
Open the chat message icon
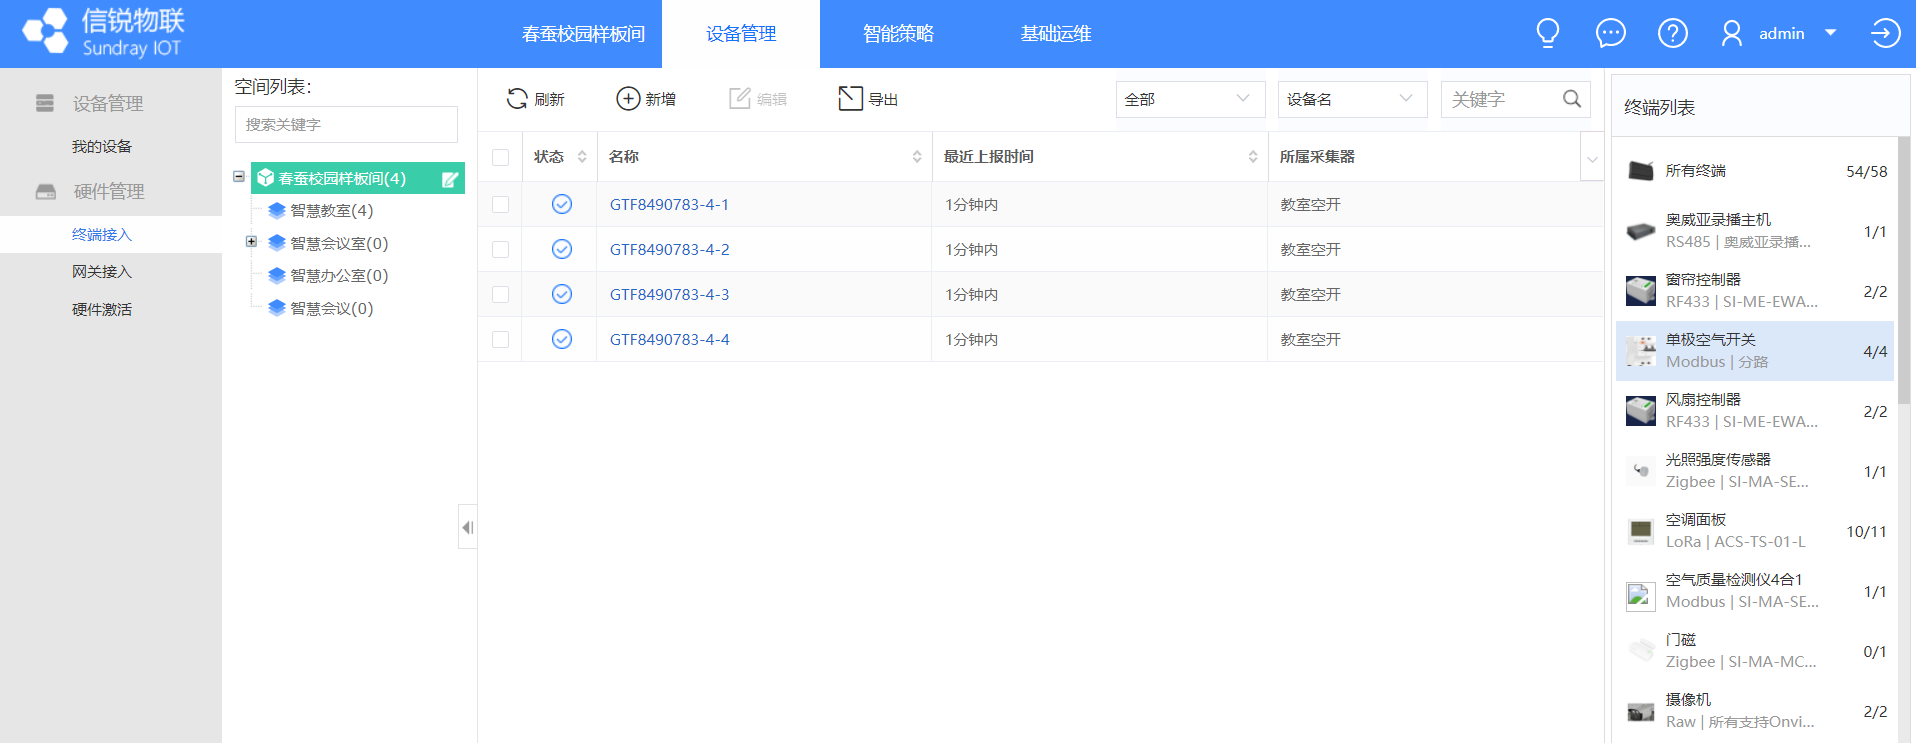[1610, 33]
